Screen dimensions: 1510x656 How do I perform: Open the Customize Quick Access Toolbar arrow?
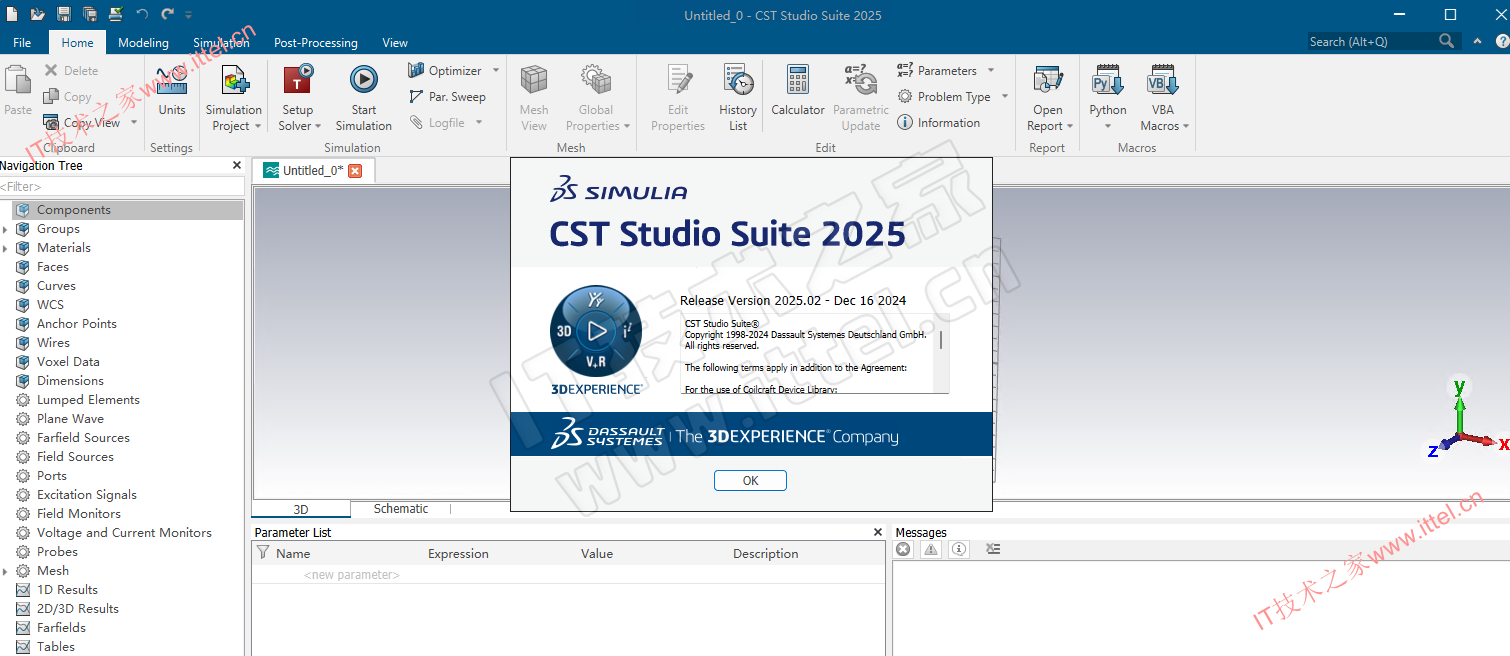coord(189,15)
